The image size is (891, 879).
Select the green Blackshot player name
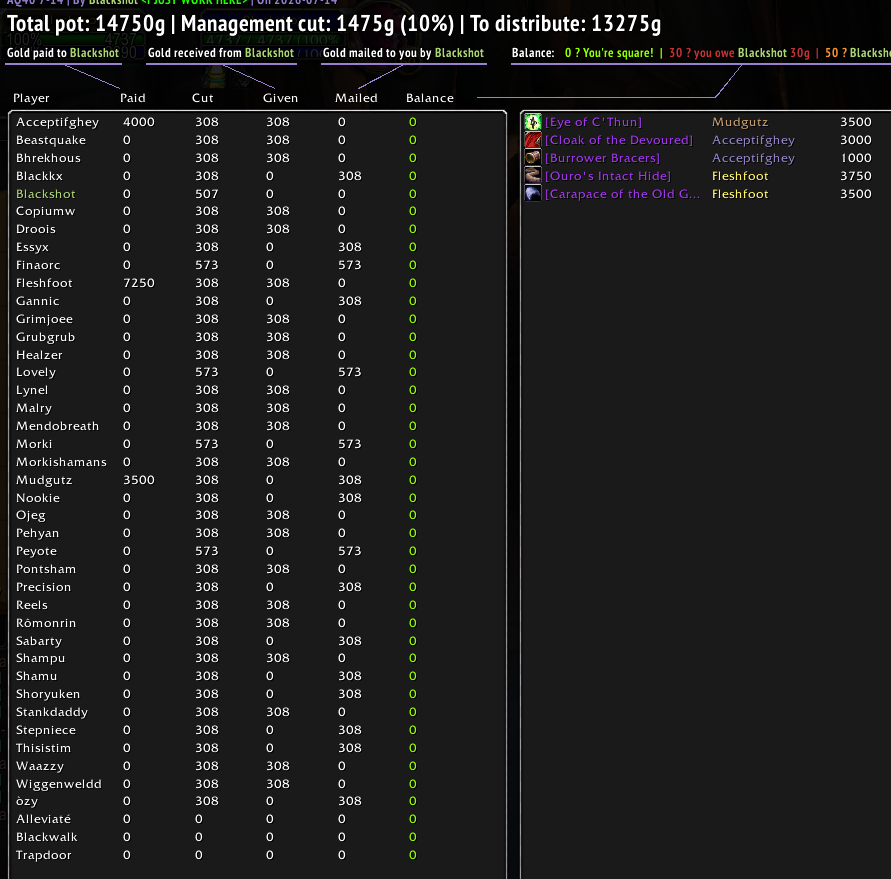(45, 194)
